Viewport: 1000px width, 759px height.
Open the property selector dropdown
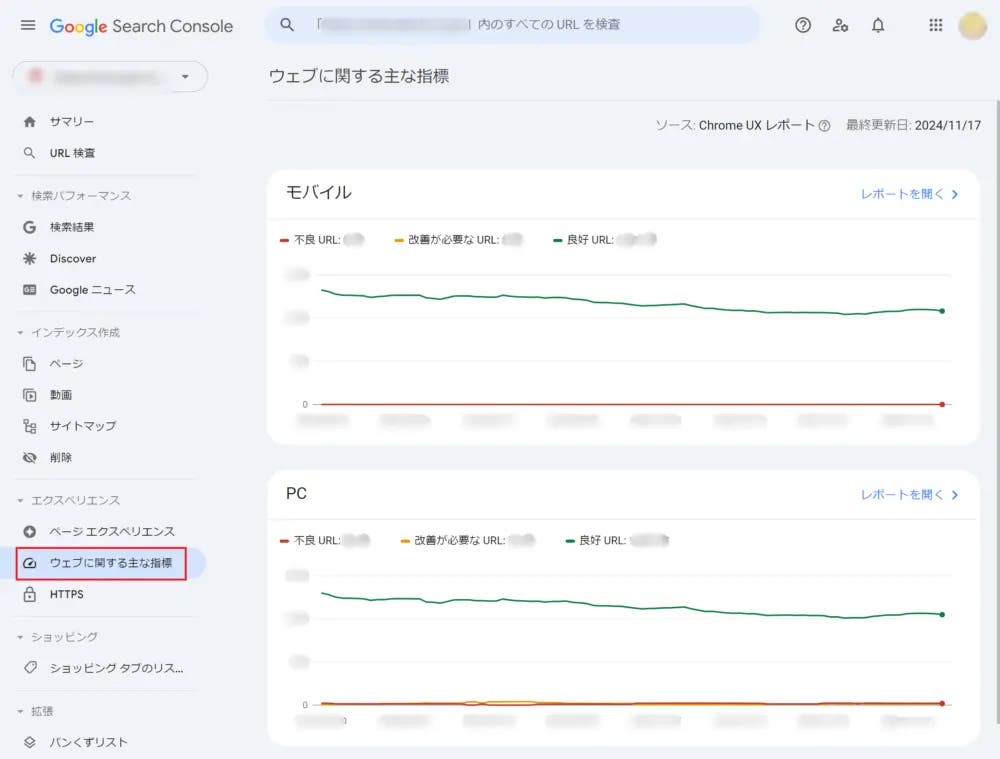pyautogui.click(x=110, y=77)
